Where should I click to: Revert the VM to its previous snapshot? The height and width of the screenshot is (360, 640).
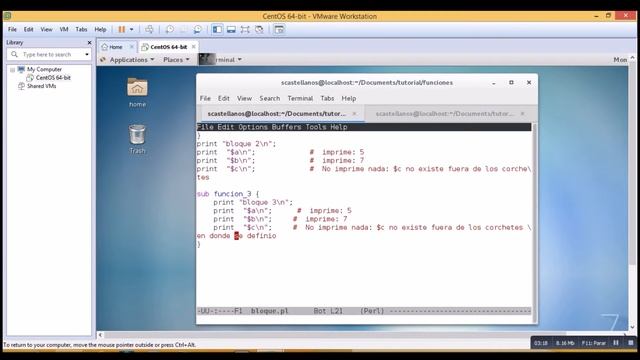[x=184, y=29]
